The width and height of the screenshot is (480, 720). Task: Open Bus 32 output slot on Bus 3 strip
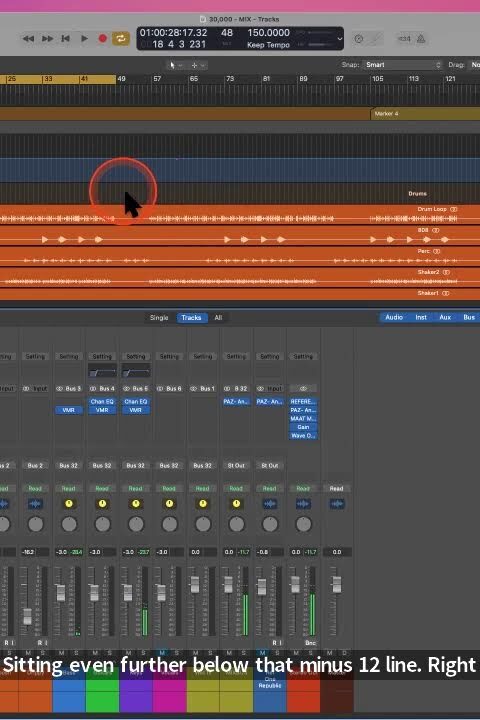click(68, 466)
